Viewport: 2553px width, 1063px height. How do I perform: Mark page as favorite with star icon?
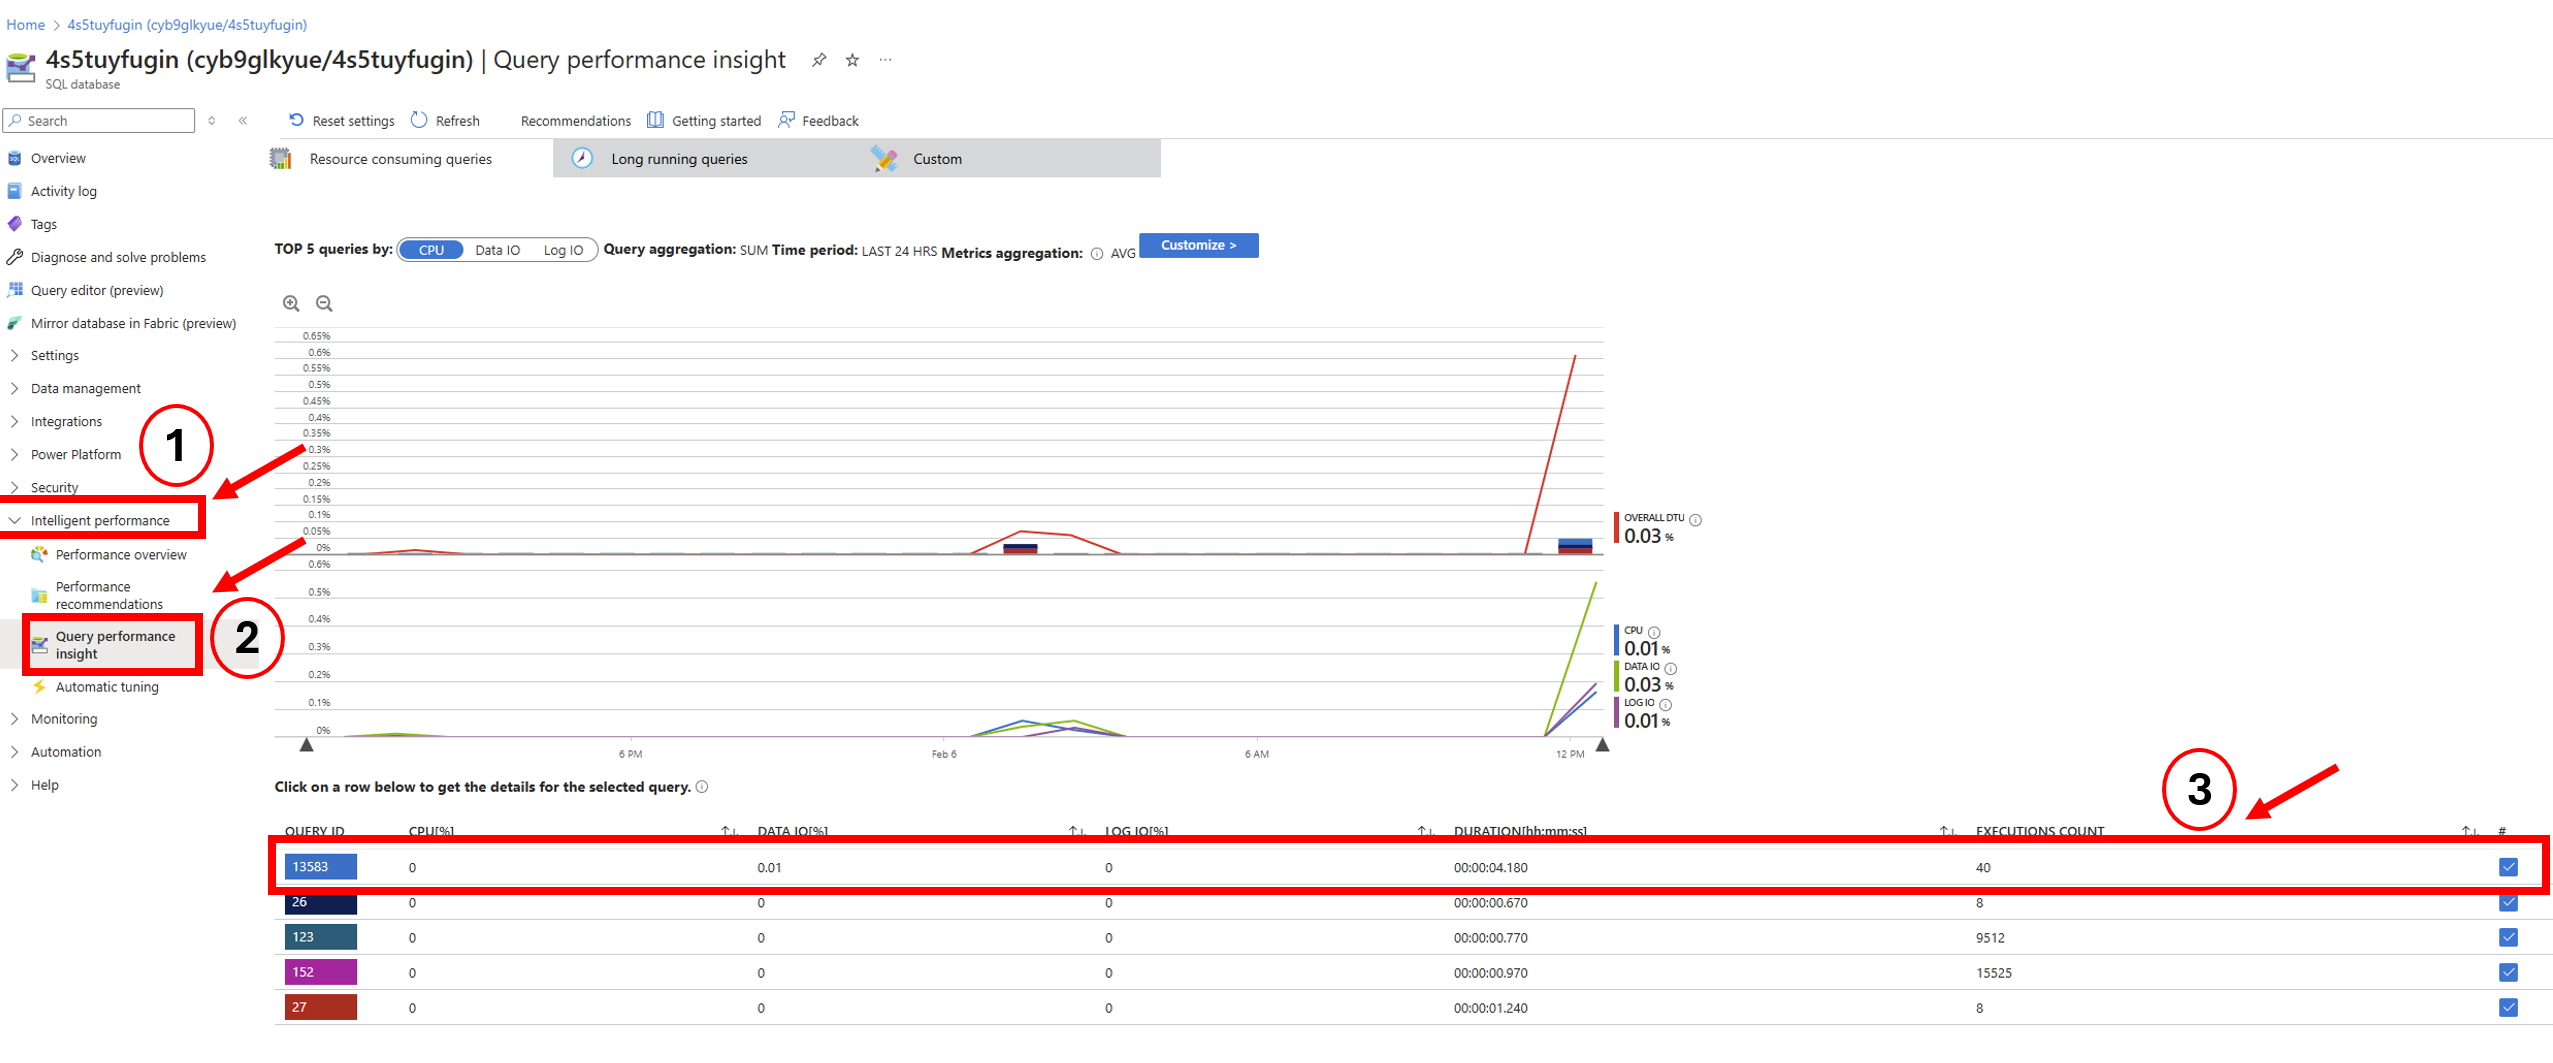852,60
